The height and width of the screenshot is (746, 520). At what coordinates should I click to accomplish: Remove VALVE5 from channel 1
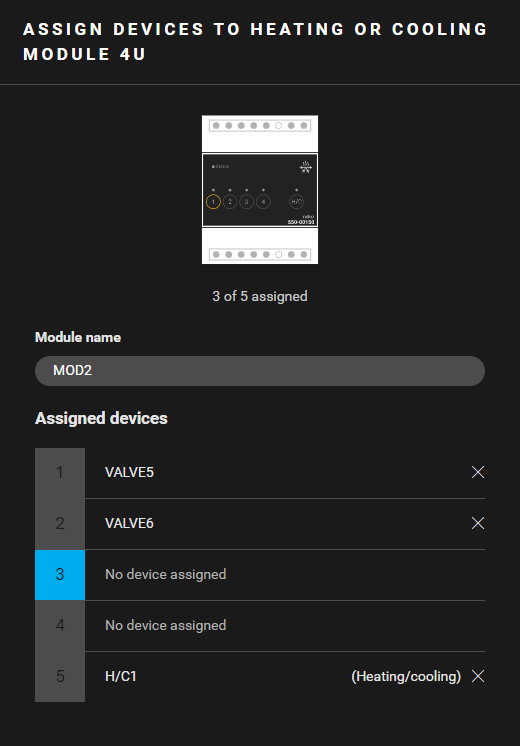tap(478, 472)
